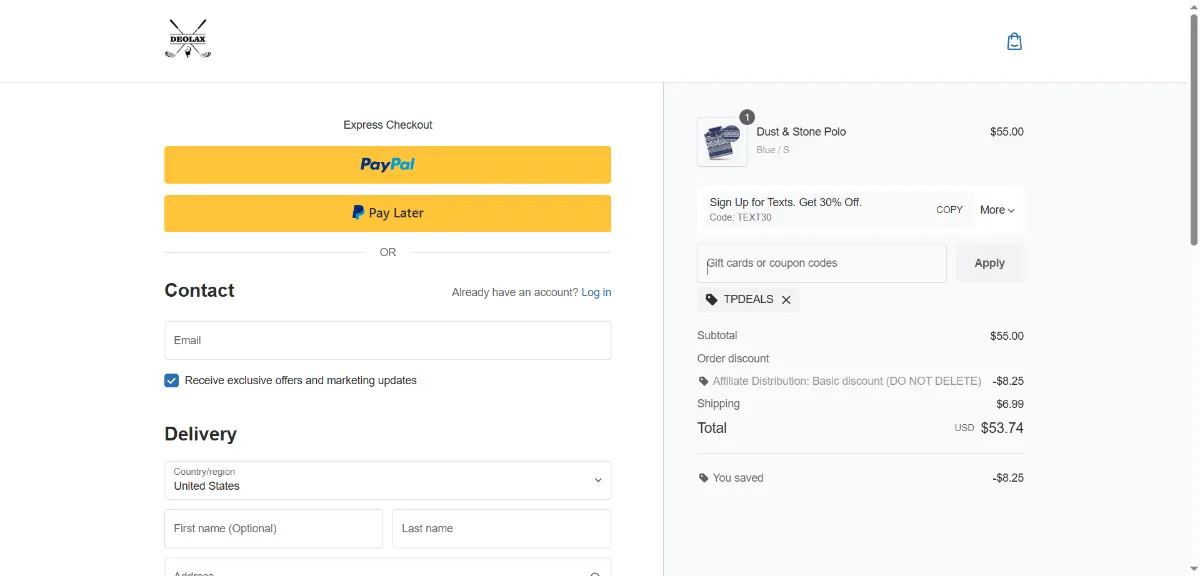Screen dimensions: 1200x576
Task: Click the Delivery section heading
Action: click(201, 434)
